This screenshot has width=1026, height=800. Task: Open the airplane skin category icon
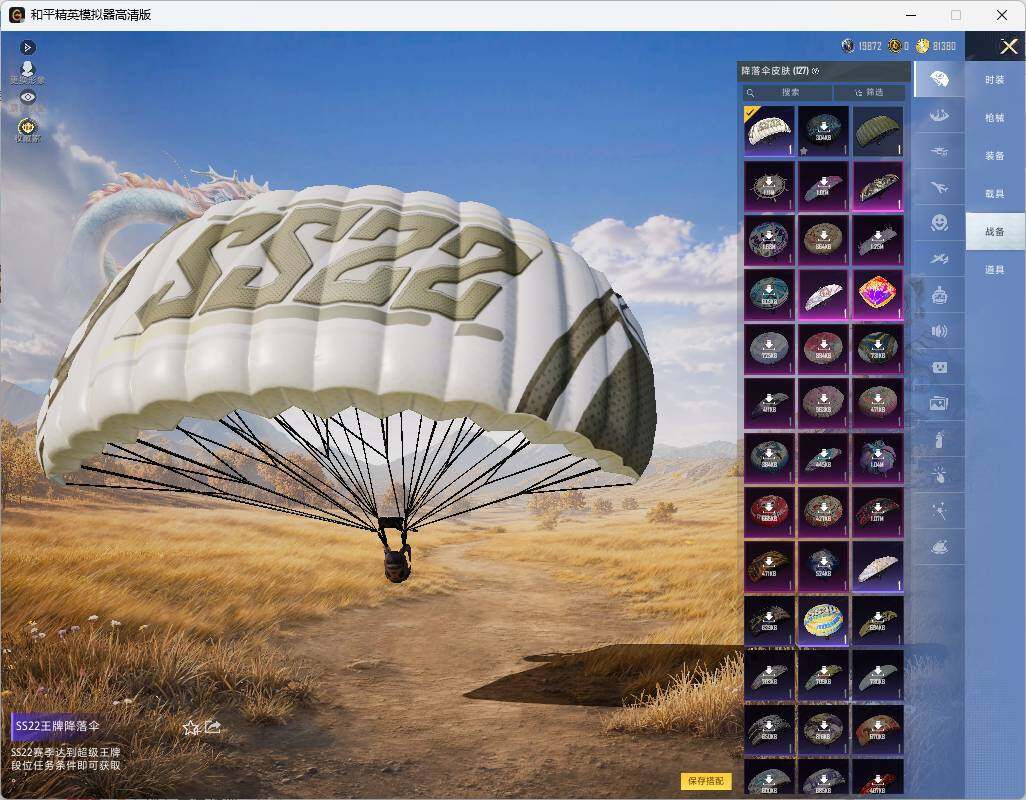pos(939,188)
